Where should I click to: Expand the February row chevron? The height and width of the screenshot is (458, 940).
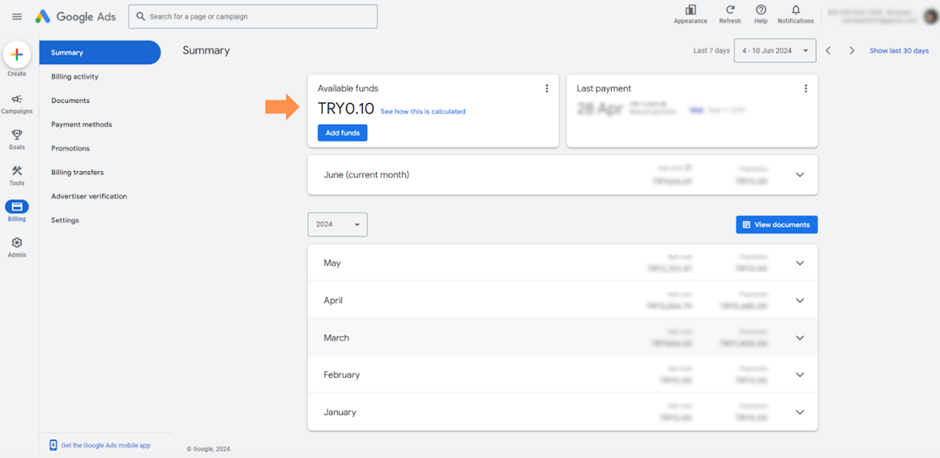click(x=800, y=375)
